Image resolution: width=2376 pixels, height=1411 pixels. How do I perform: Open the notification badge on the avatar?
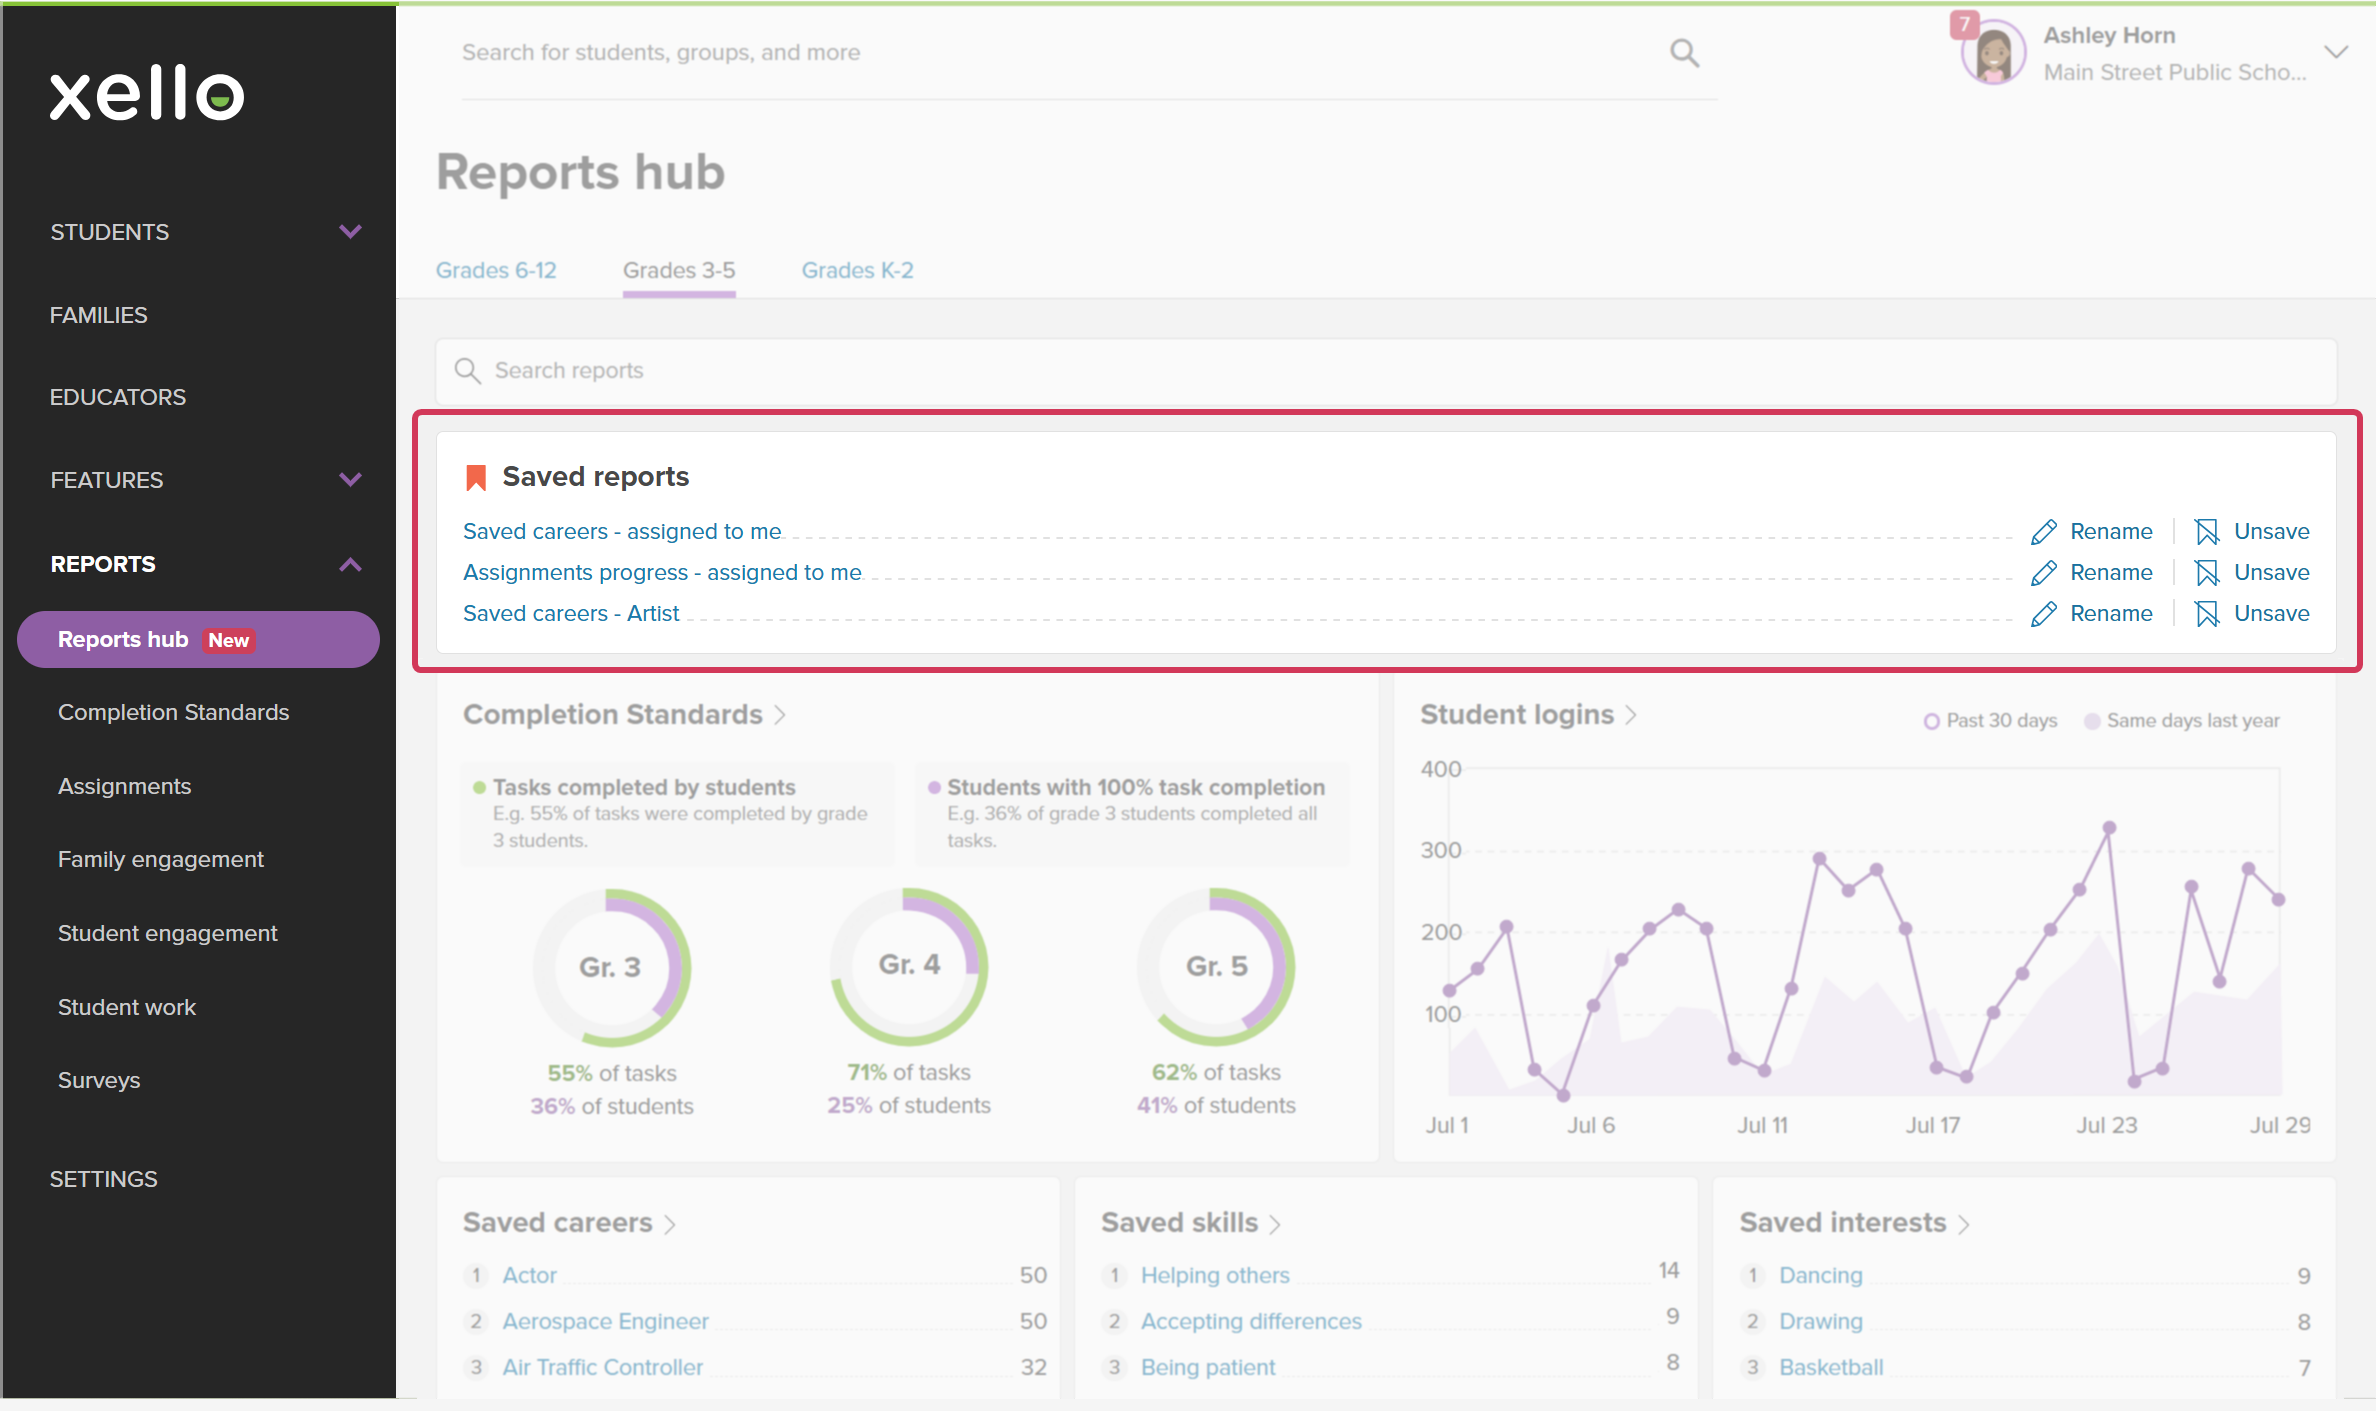(1964, 23)
